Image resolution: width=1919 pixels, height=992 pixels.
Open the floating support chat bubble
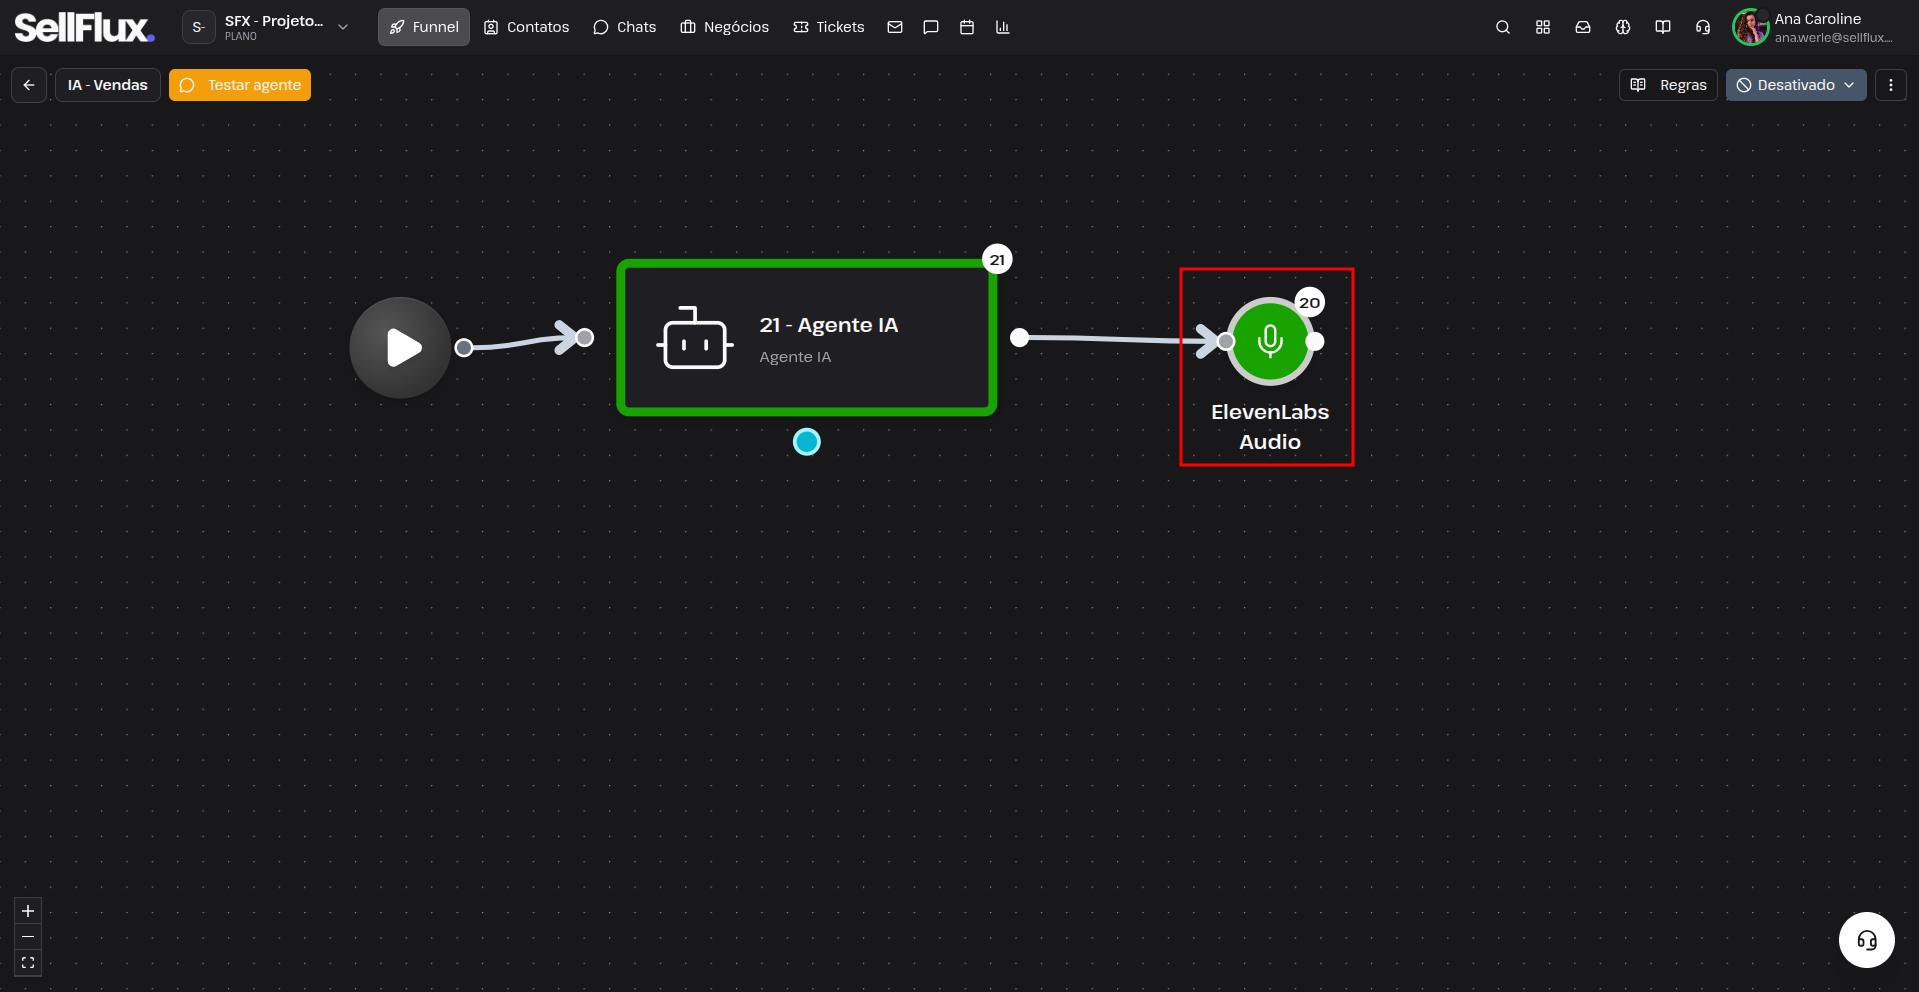1867,940
